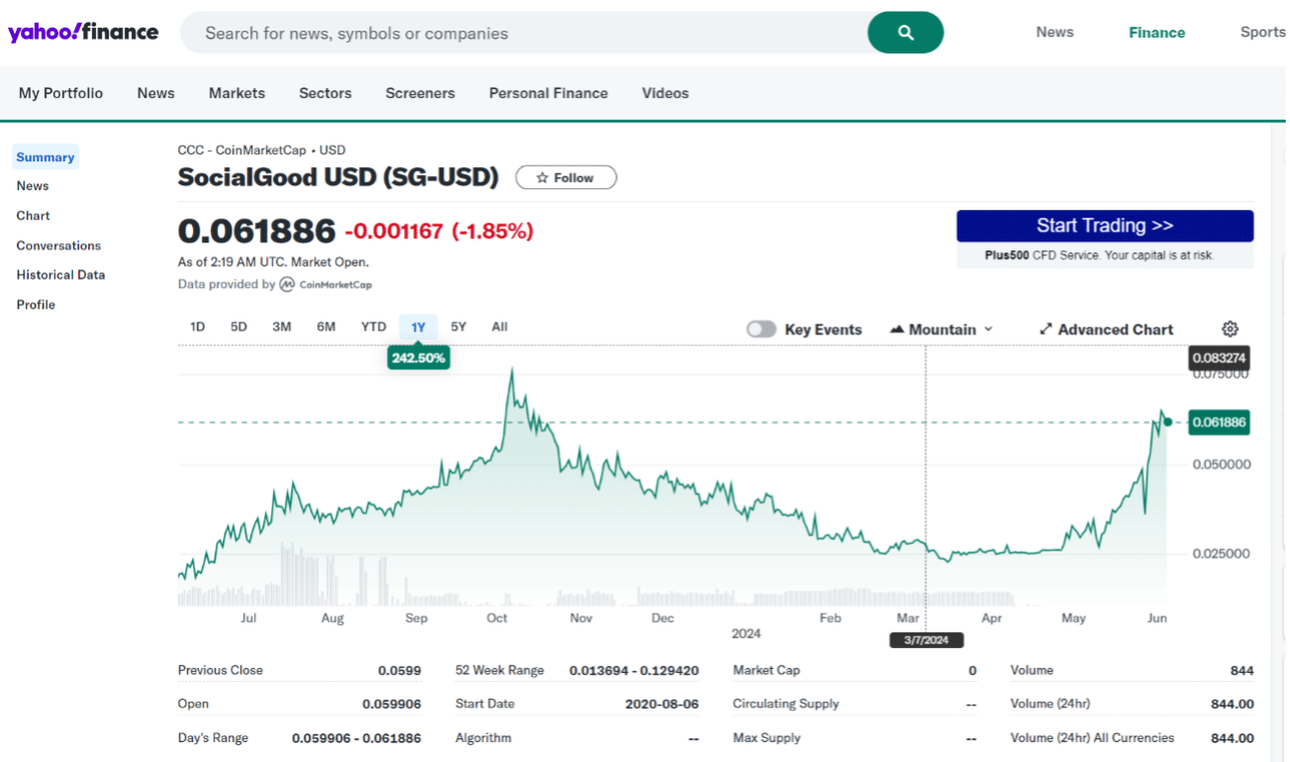Open the Screeners menu
Screen dimensions: 1290x762
click(x=420, y=93)
